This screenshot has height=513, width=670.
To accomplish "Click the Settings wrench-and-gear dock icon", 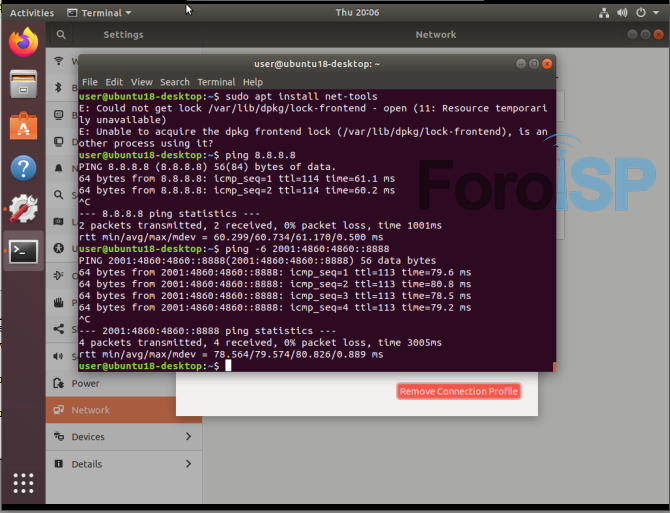I will (x=23, y=209).
